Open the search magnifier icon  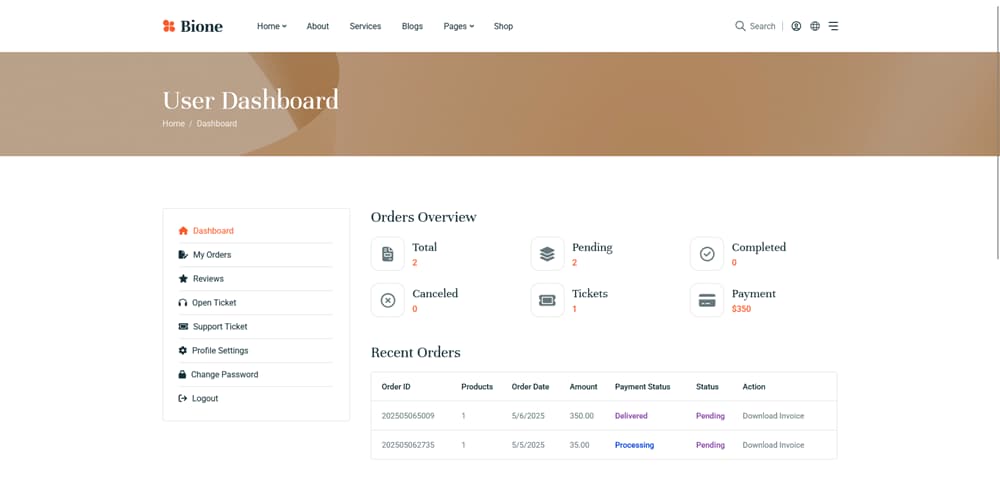[x=740, y=26]
